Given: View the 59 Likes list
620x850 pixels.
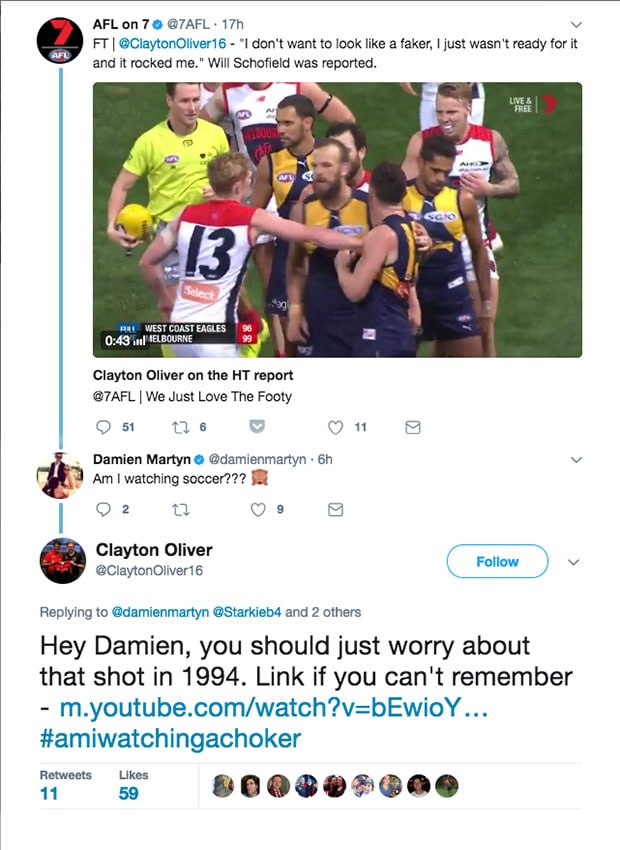Looking at the screenshot, I should tap(133, 784).
